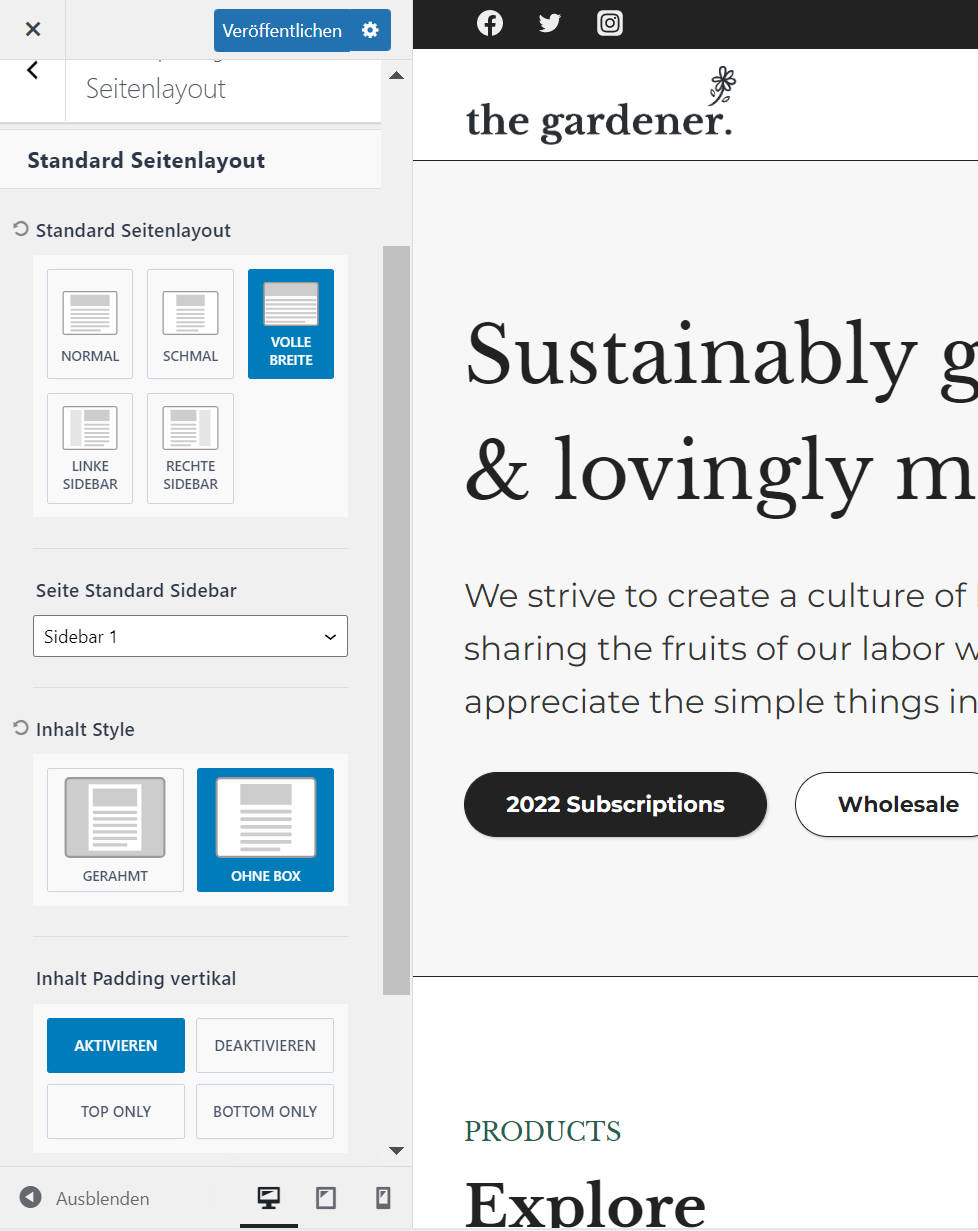Image resolution: width=978 pixels, height=1231 pixels.
Task: Open publish settings gear icon
Action: coord(370,30)
